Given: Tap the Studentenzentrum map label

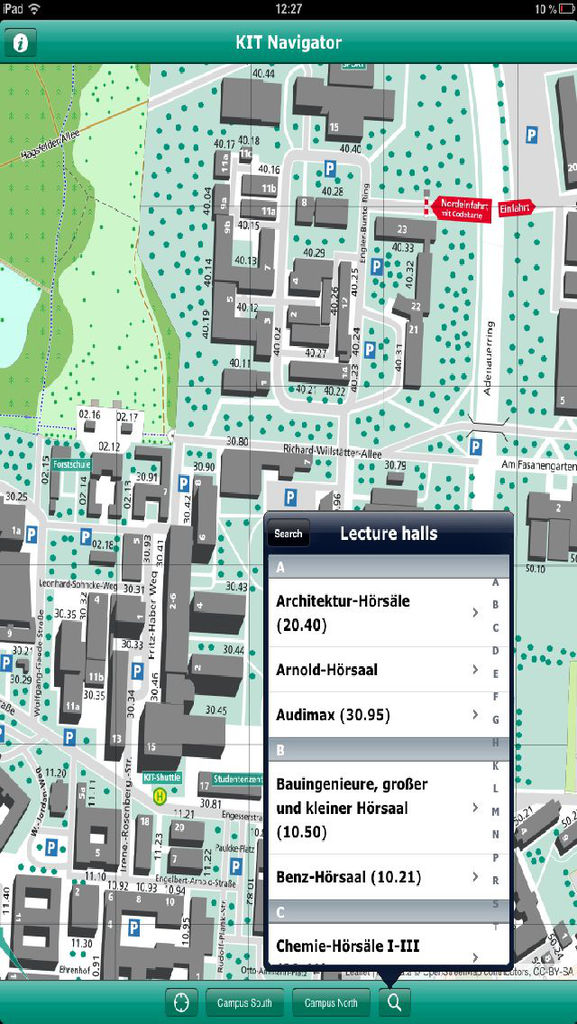Looking at the screenshot, I should [x=238, y=779].
